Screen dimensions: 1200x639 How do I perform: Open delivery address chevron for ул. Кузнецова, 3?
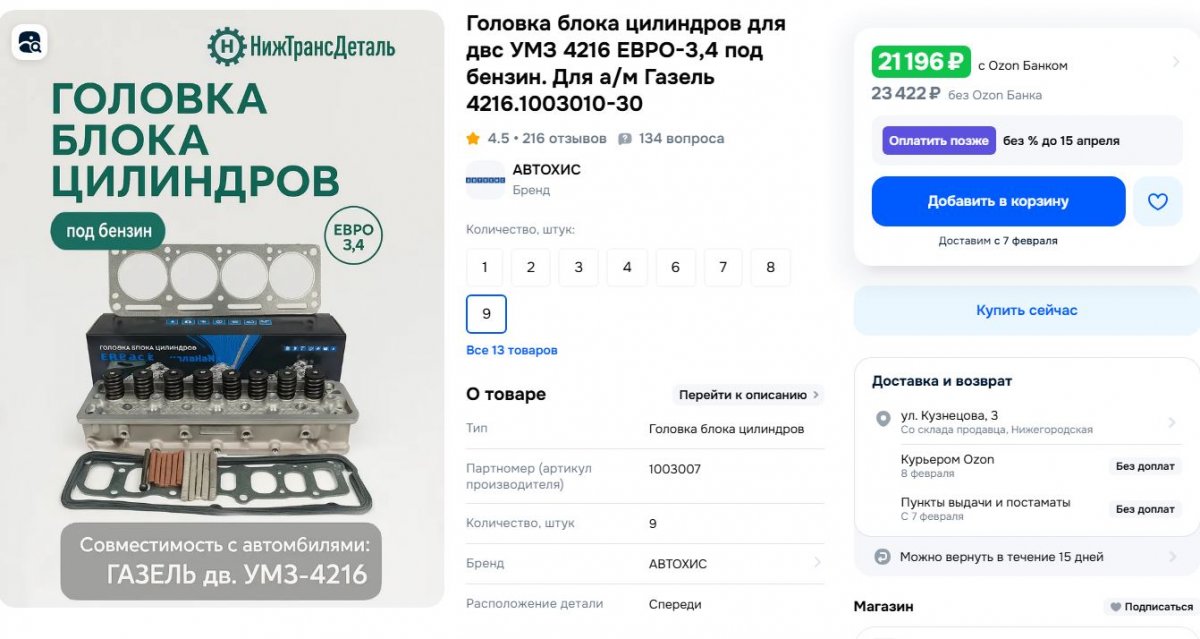coord(1172,423)
